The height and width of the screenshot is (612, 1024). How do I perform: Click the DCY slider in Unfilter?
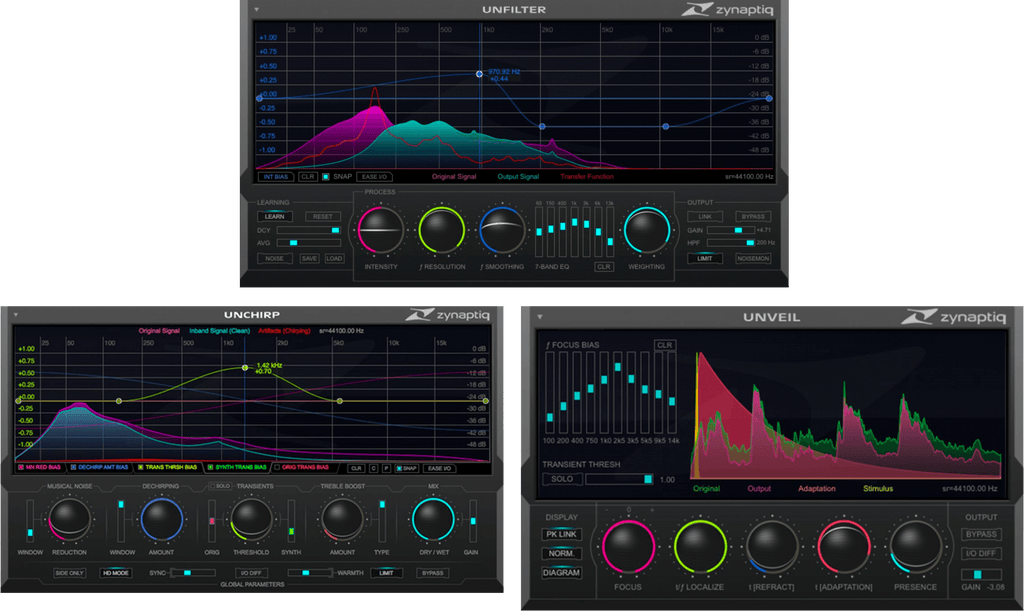pos(308,230)
